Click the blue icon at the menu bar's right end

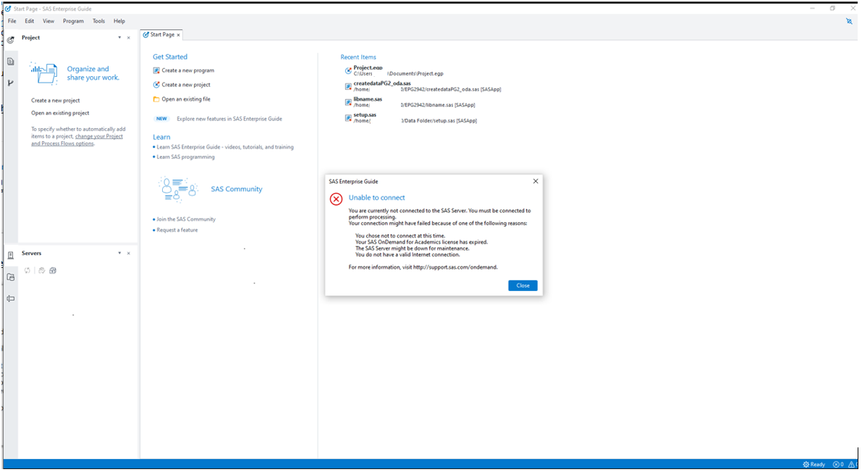pyautogui.click(x=849, y=21)
